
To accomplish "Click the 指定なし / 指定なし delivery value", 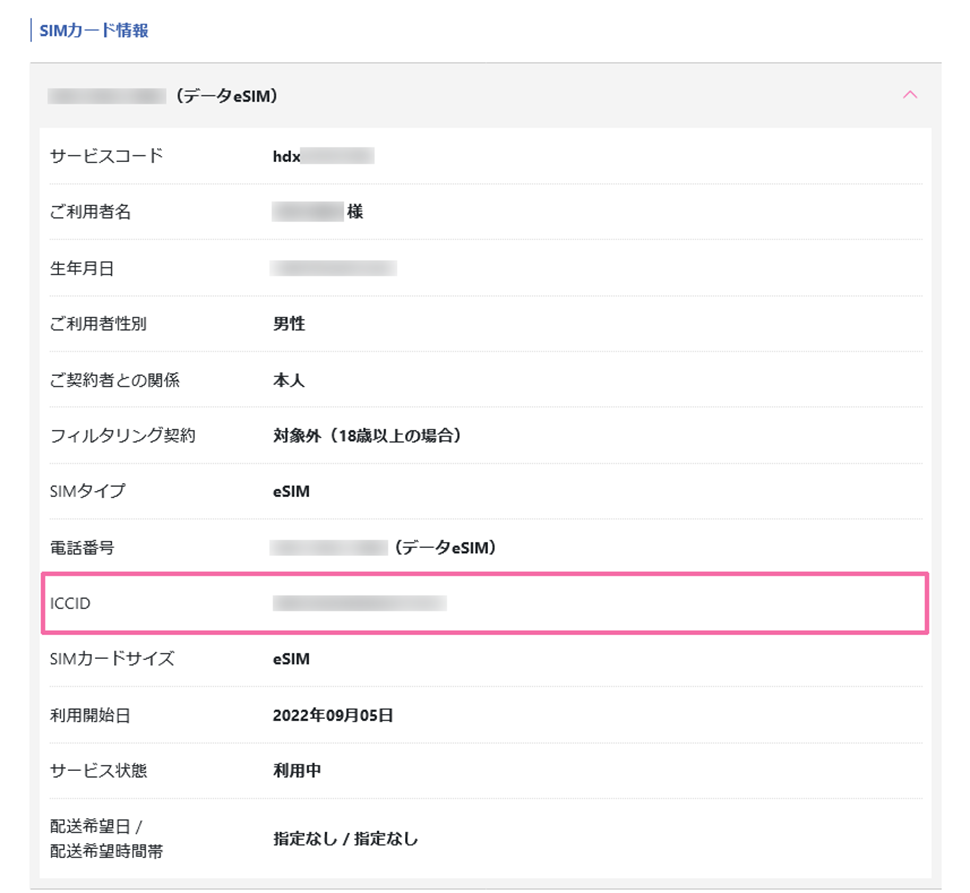I will coord(345,839).
